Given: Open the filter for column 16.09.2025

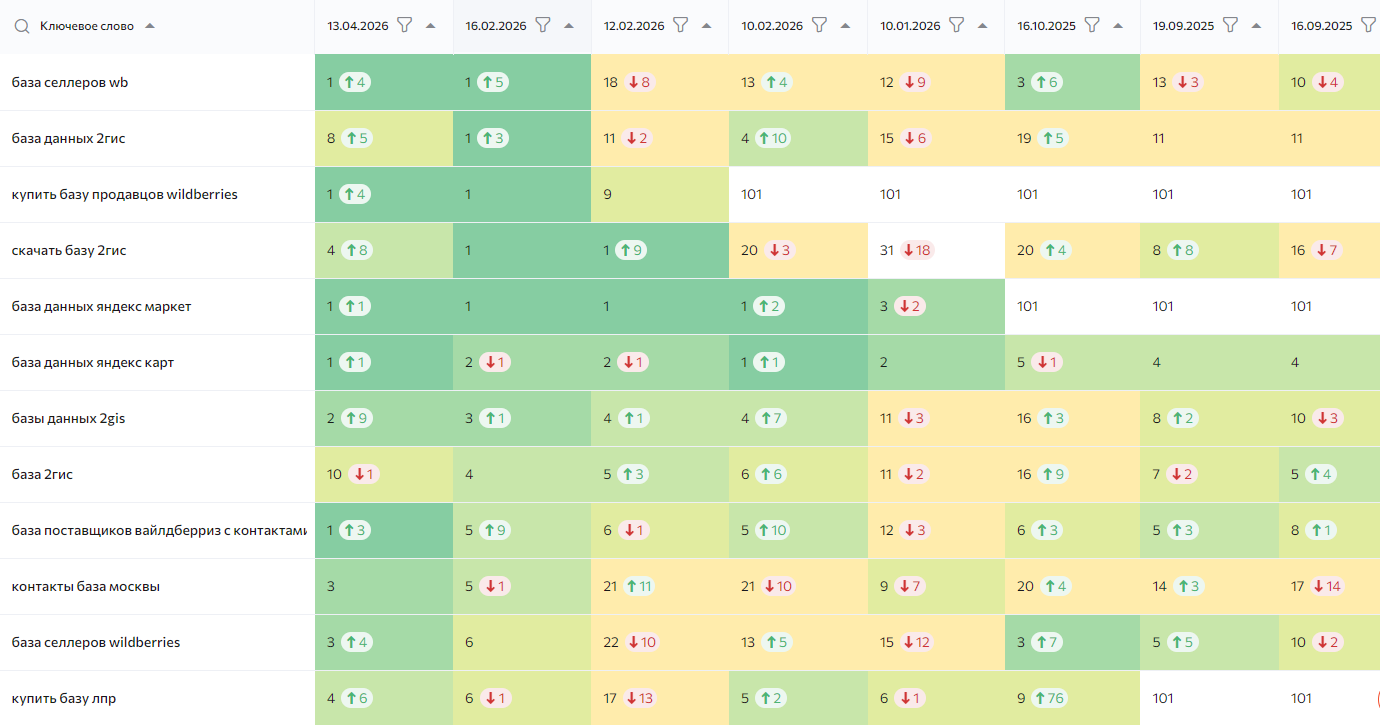Looking at the screenshot, I should click(1369, 25).
